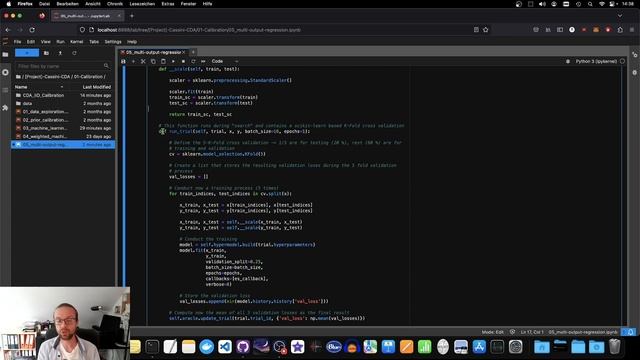The image size is (640, 360).
Task: Cut the selected cell with scissors icon
Action: pyautogui.click(x=143, y=61)
